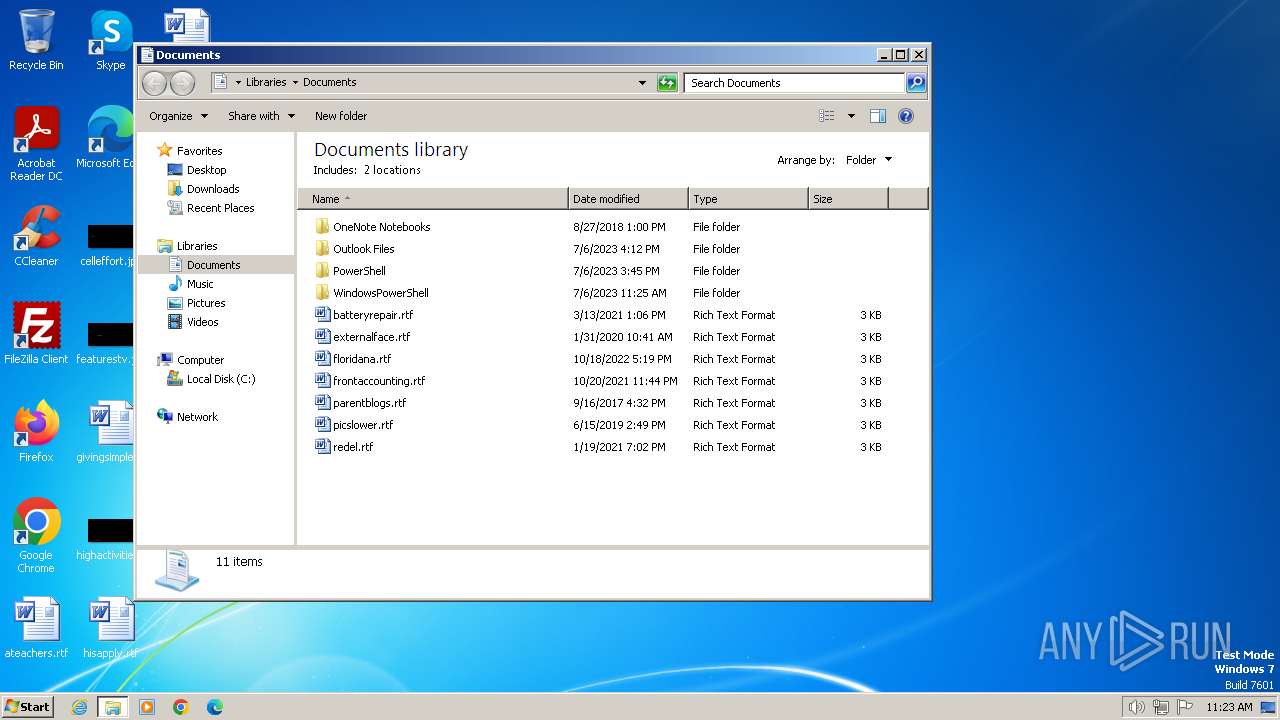
Task: Select the WindowsPowerShell folder icon
Action: point(322,293)
